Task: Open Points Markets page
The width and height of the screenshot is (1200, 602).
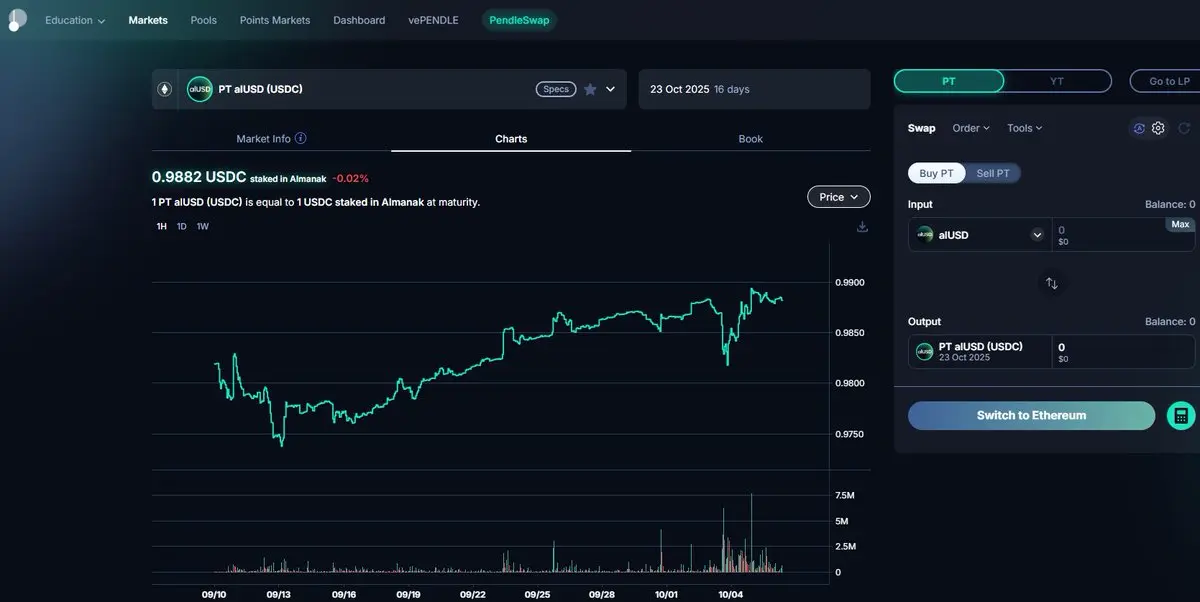Action: [x=275, y=20]
